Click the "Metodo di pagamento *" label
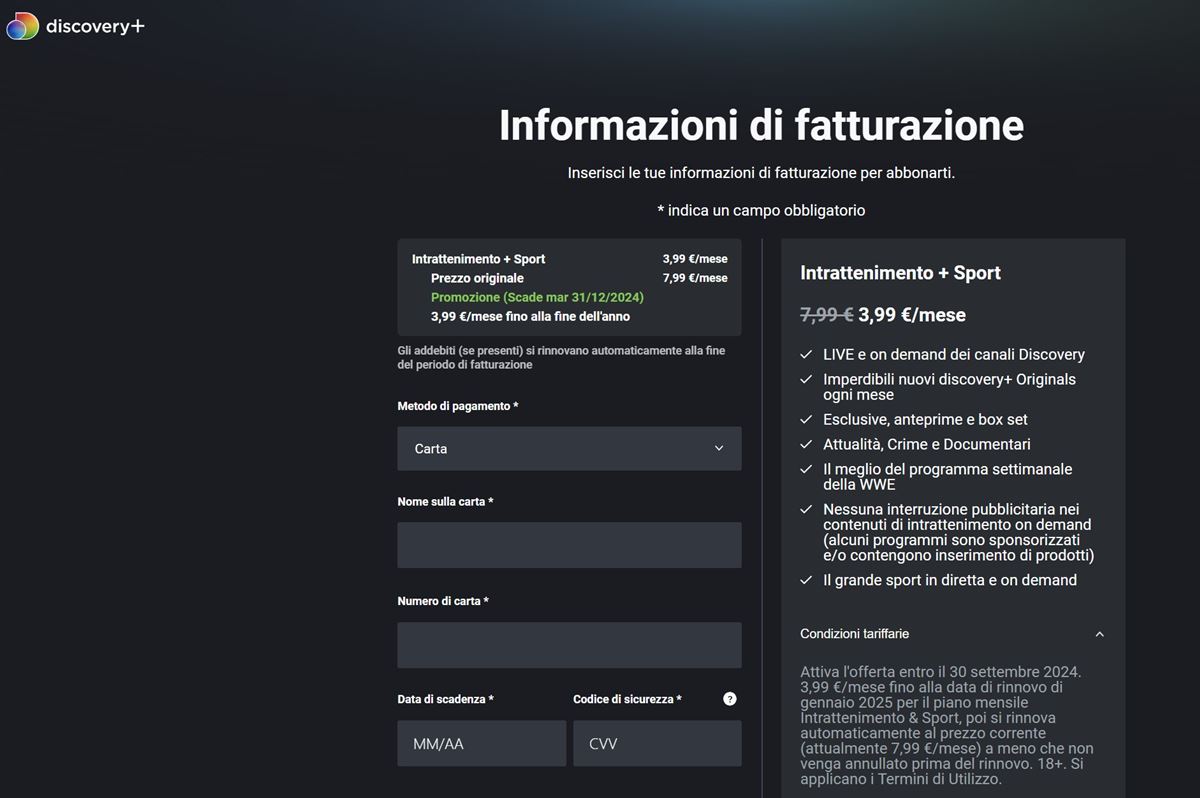The height and width of the screenshot is (798, 1200). pyautogui.click(x=458, y=407)
